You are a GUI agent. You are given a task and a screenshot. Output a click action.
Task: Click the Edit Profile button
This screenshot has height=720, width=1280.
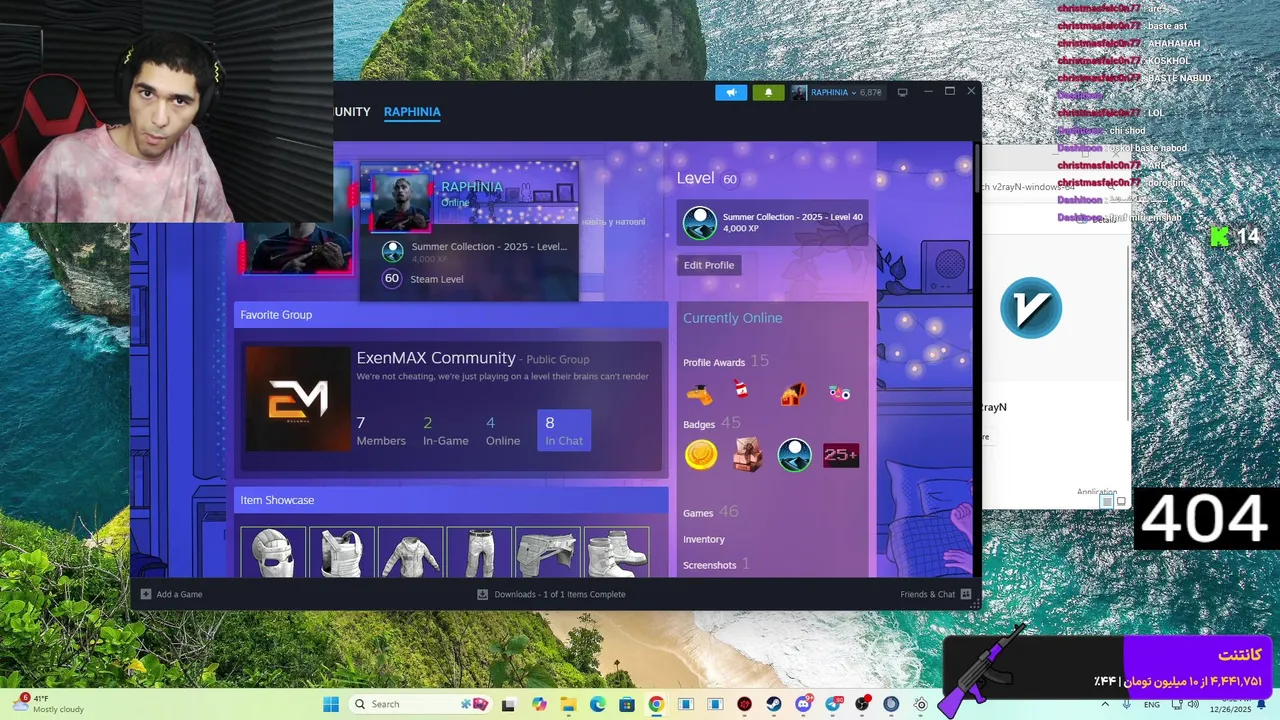709,265
